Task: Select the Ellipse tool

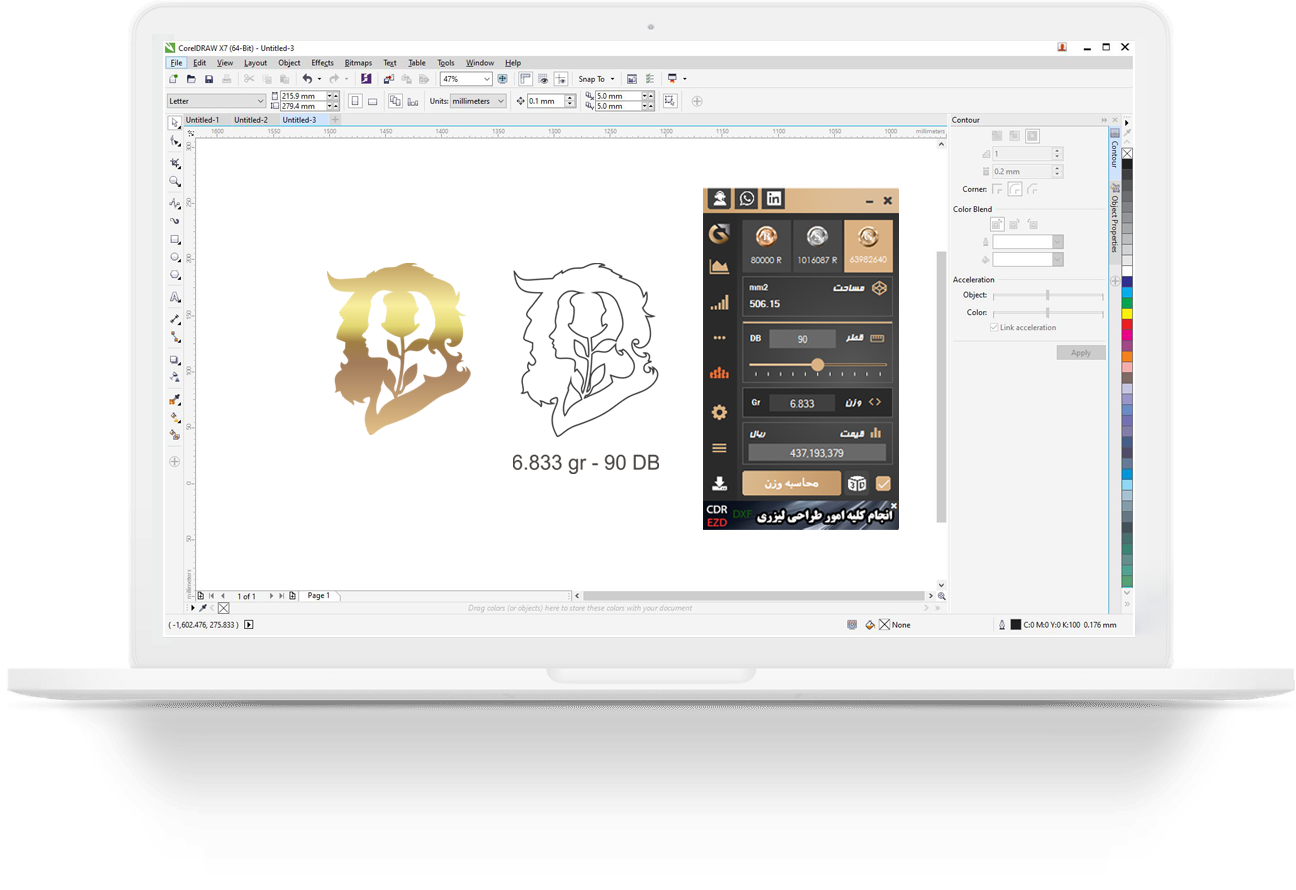Action: 175,257
